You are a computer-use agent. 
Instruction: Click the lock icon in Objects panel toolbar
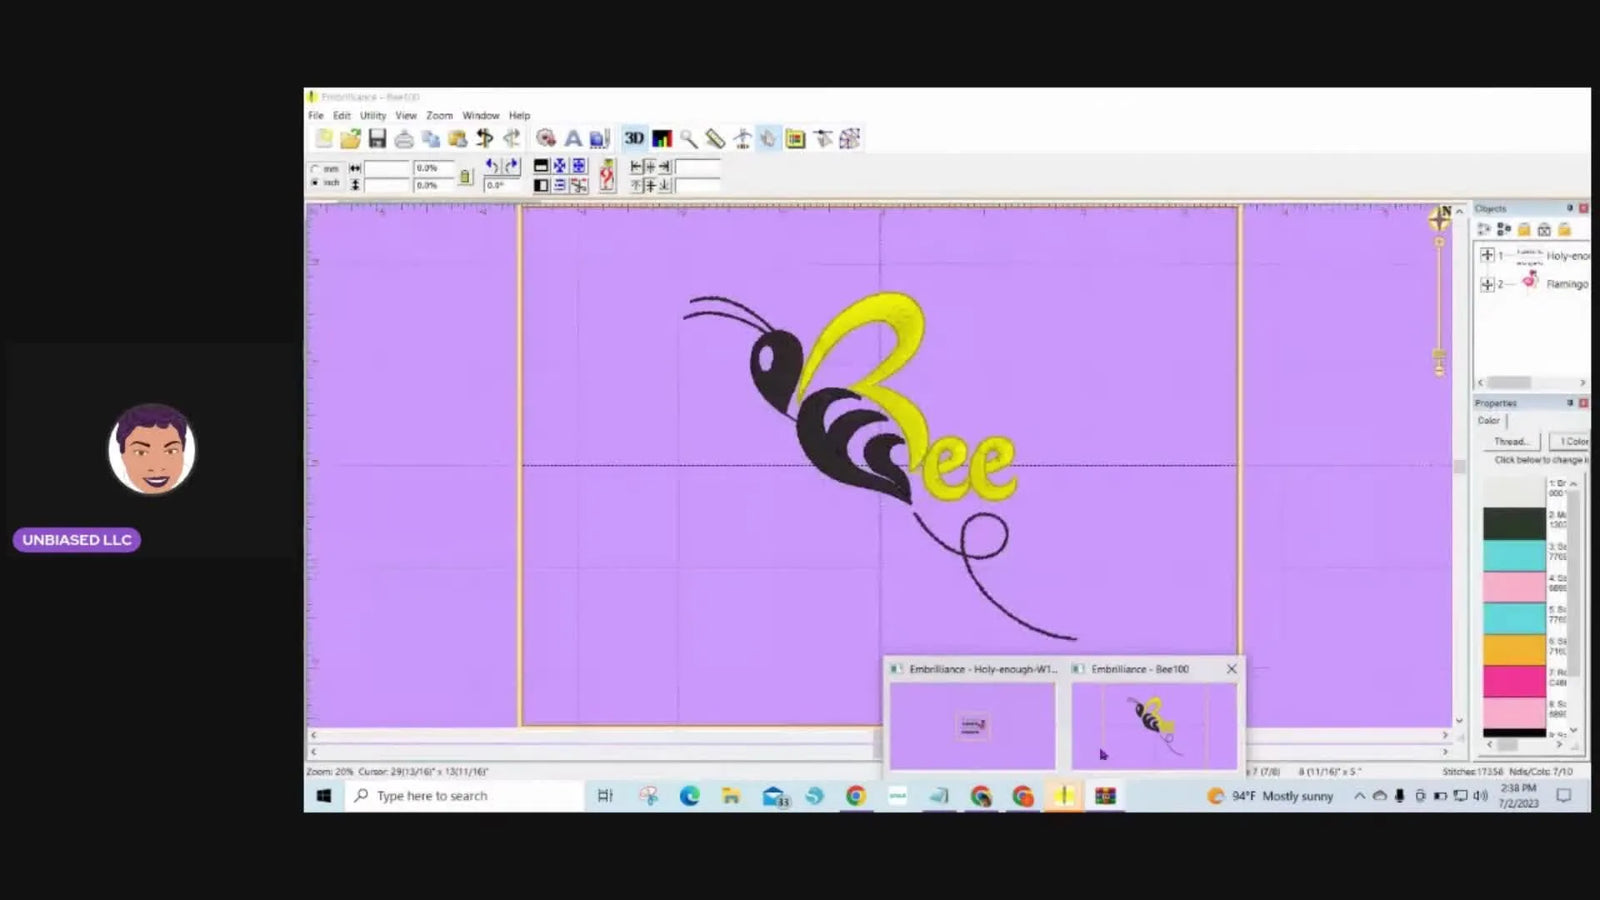coord(1524,230)
